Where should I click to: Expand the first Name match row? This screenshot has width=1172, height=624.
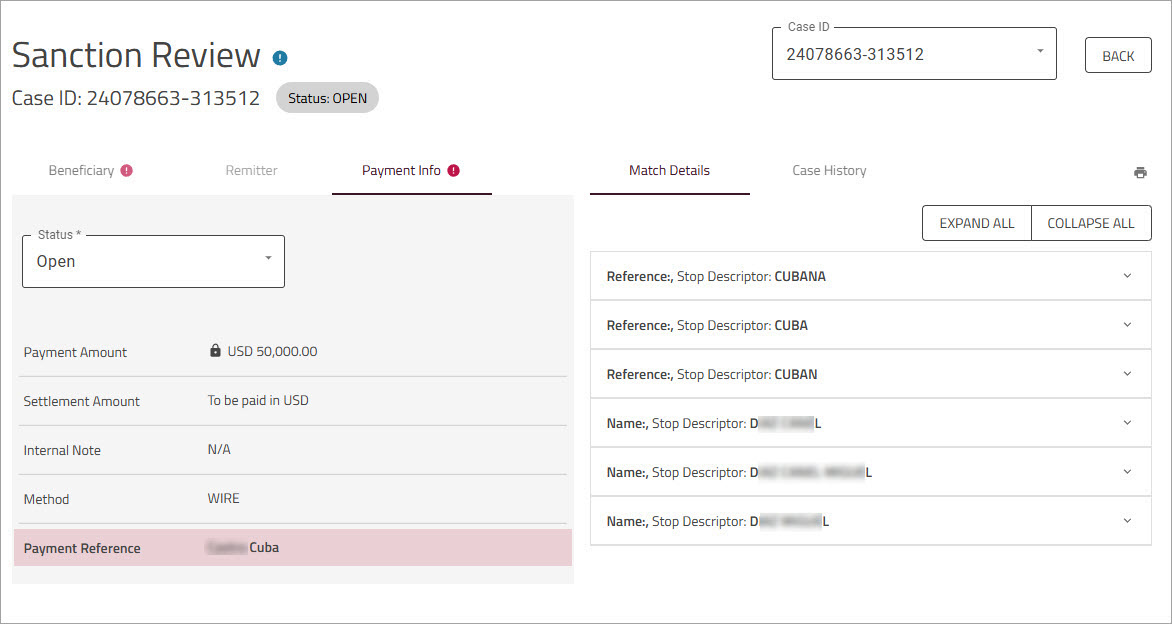[1127, 422]
